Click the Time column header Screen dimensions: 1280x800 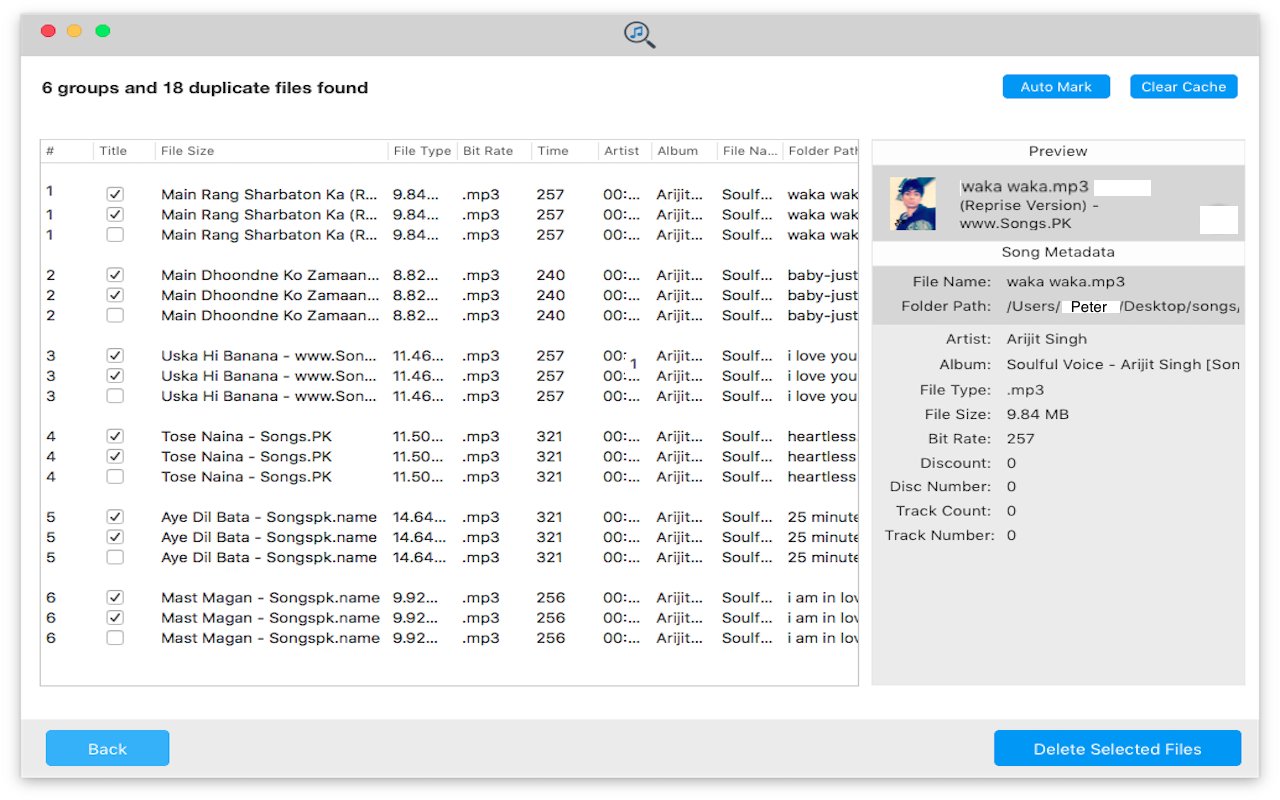click(x=564, y=151)
